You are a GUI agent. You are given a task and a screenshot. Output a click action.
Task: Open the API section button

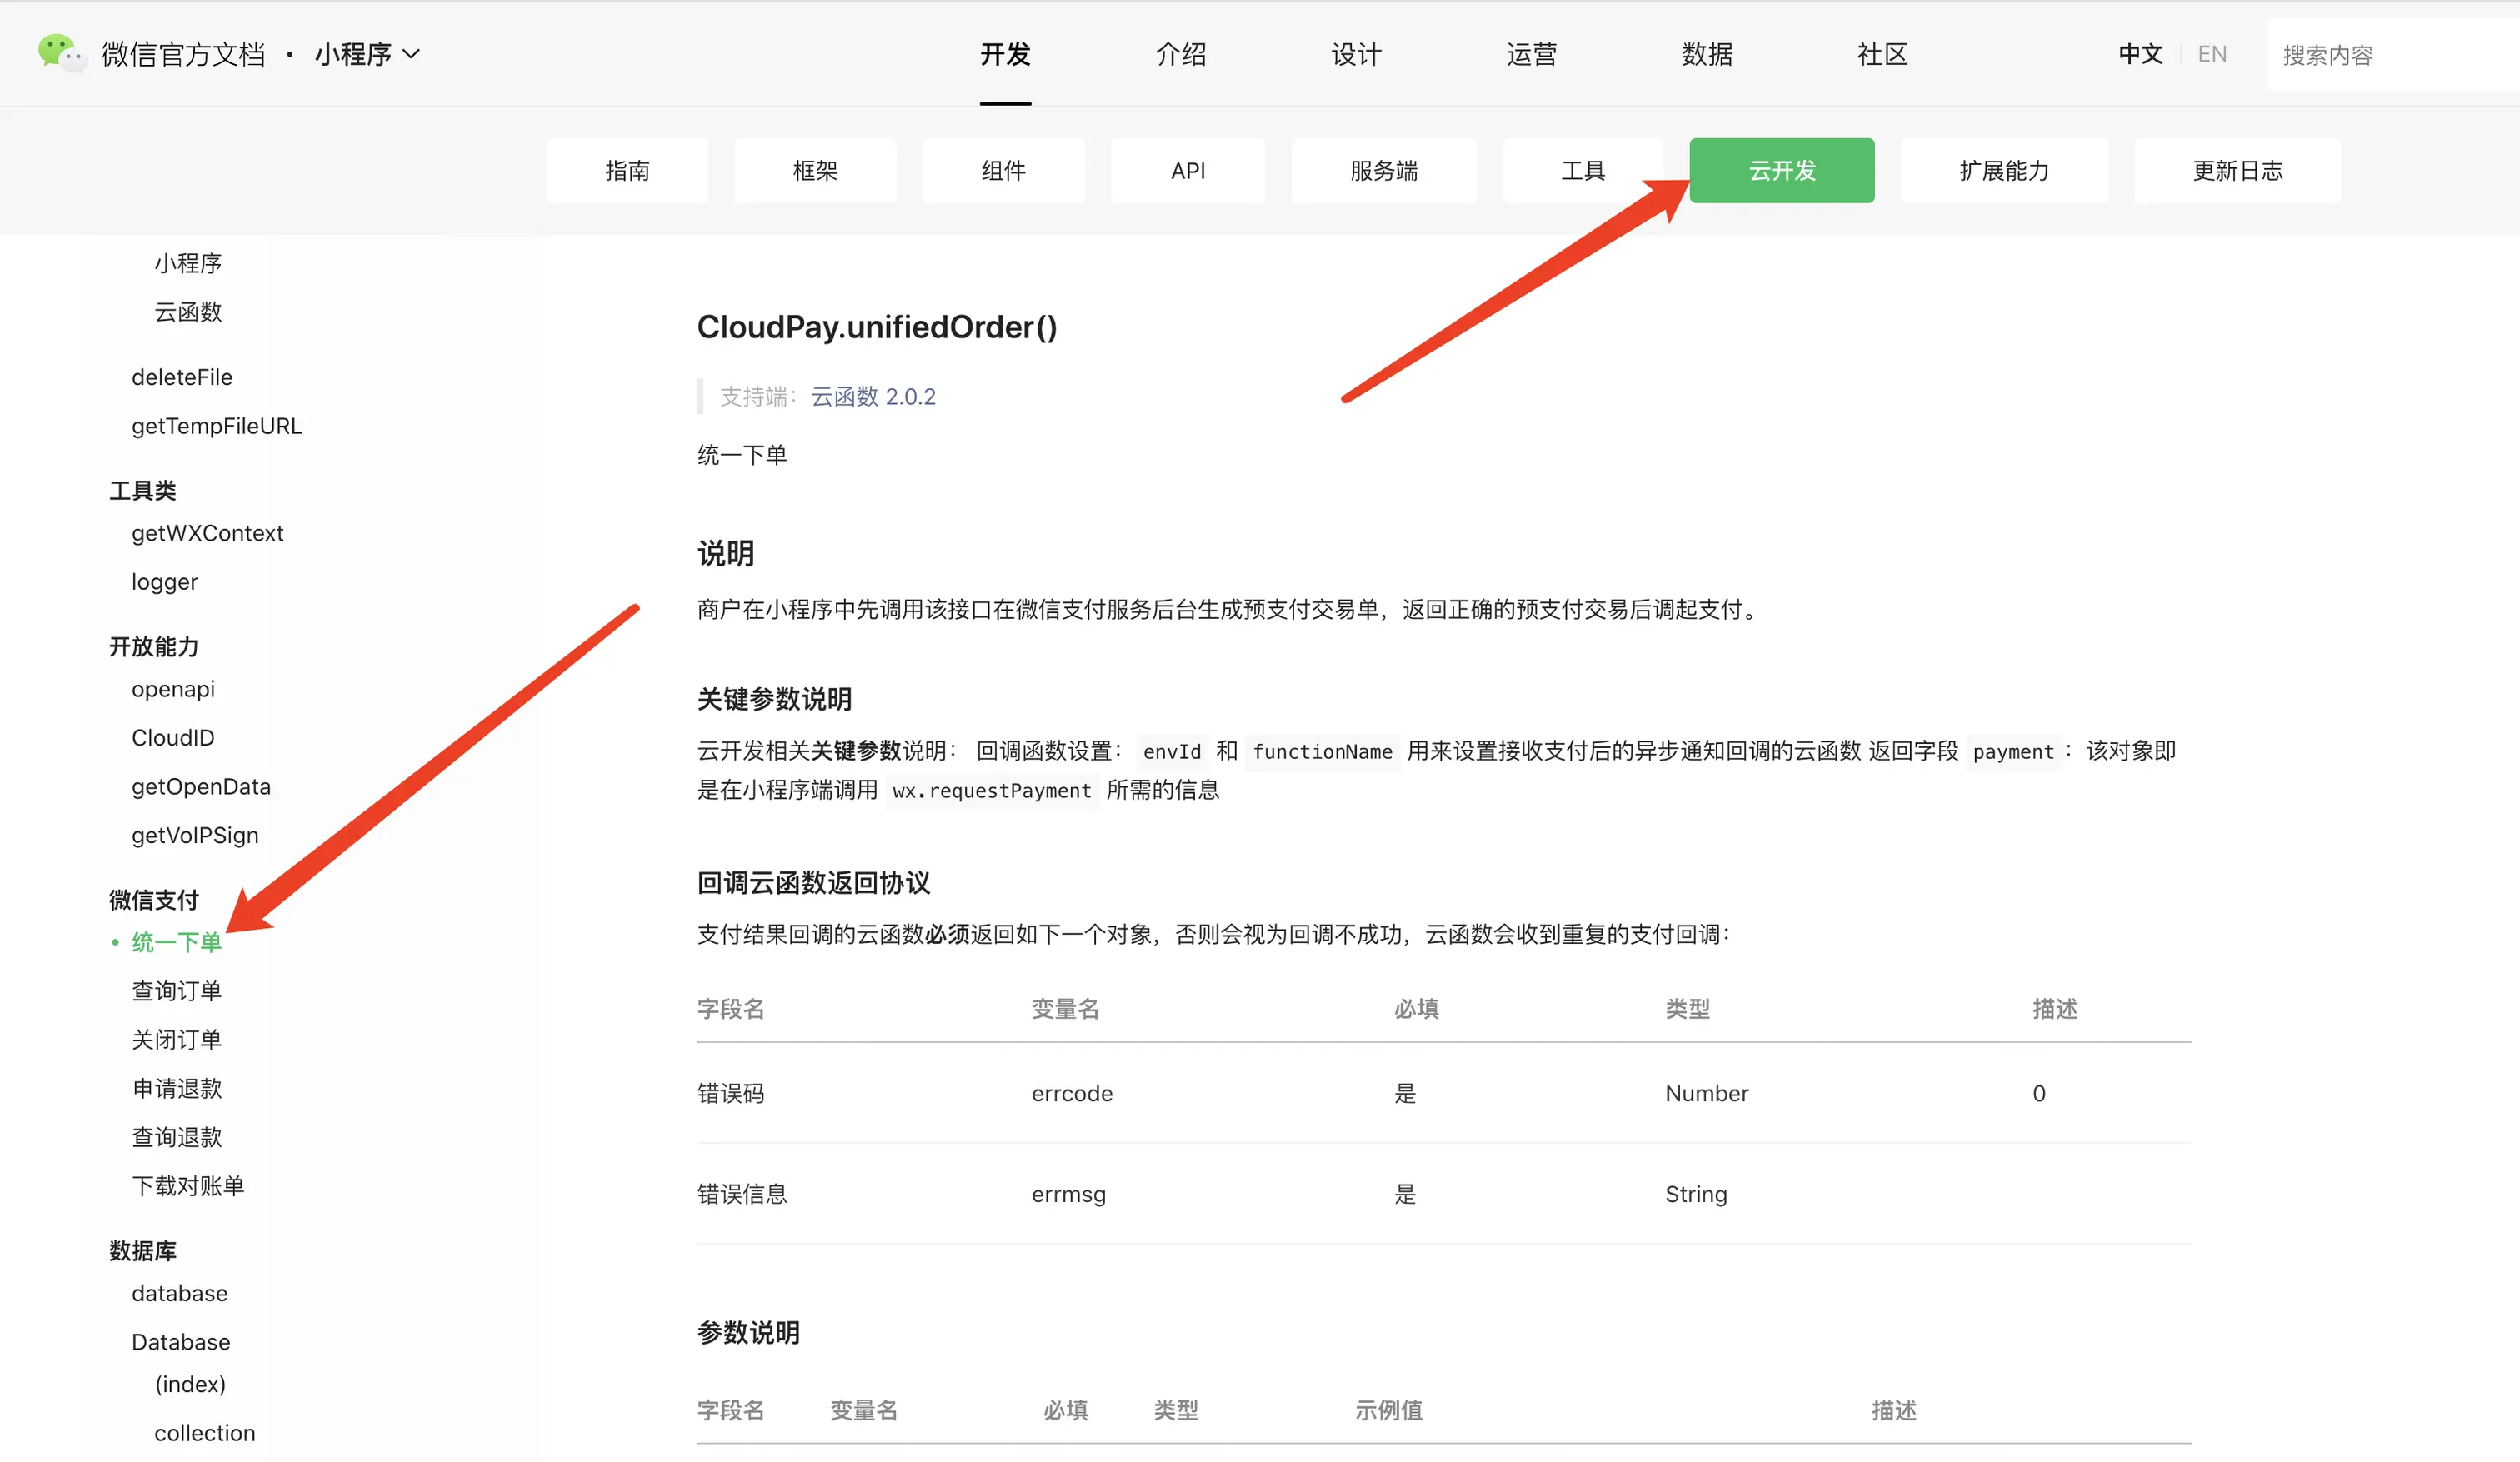[1187, 171]
